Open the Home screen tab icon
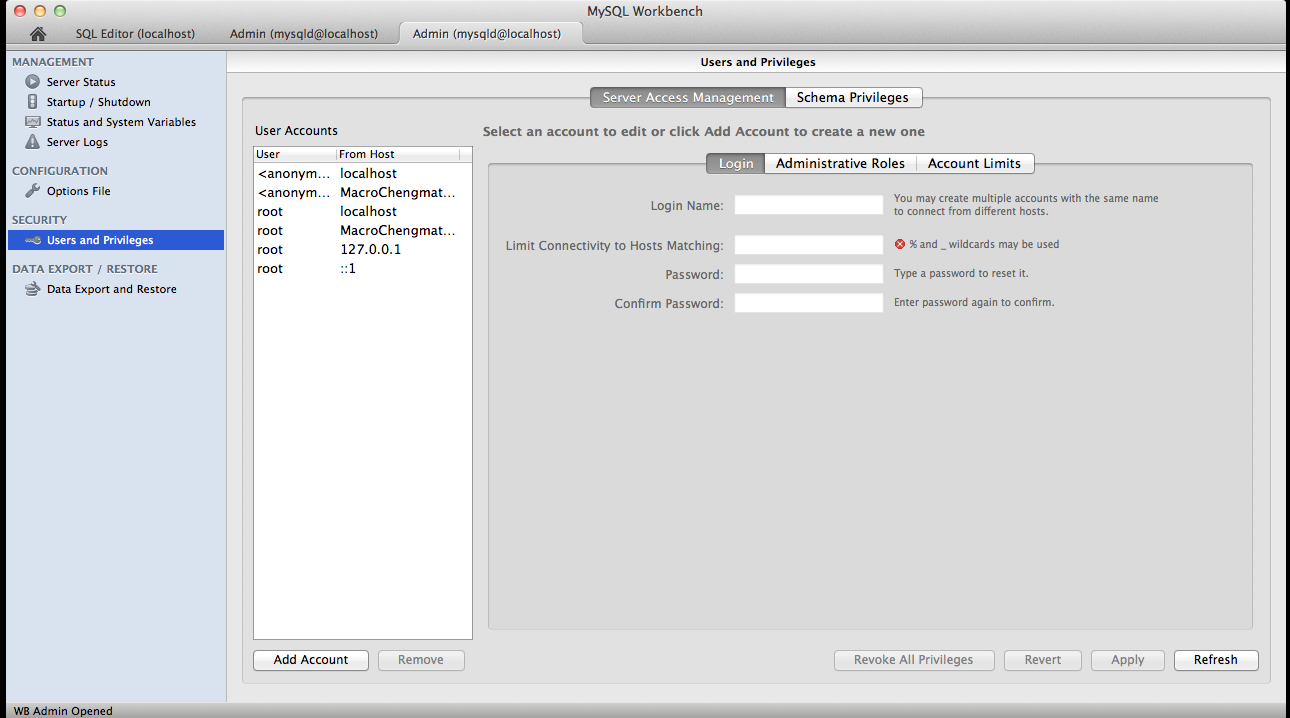The width and height of the screenshot is (1290, 718). click(38, 34)
